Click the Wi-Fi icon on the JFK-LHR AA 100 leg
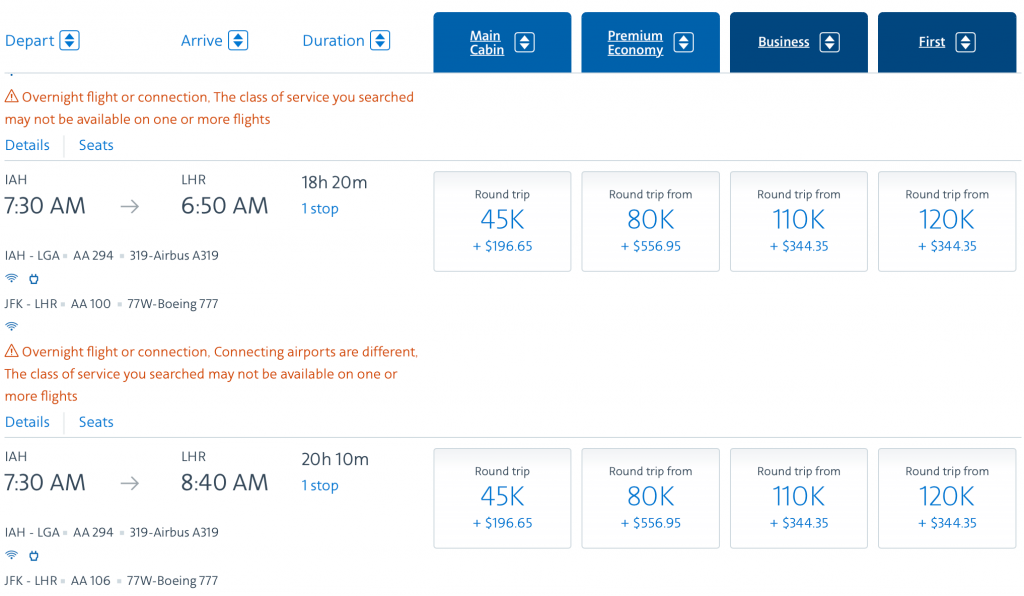Viewport: 1024px width, 596px height. pyautogui.click(x=11, y=326)
